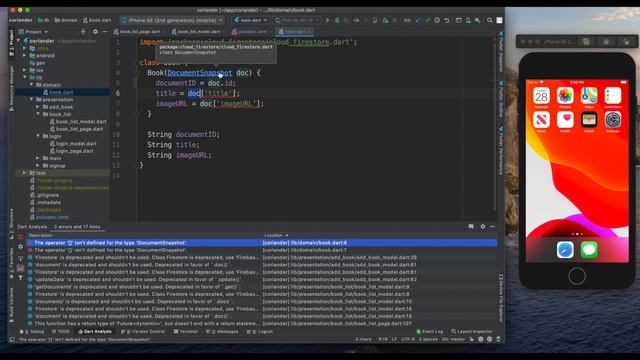This screenshot has height=360, width=640.
Task: Open the Terminal tool window tab
Action: 186,331
